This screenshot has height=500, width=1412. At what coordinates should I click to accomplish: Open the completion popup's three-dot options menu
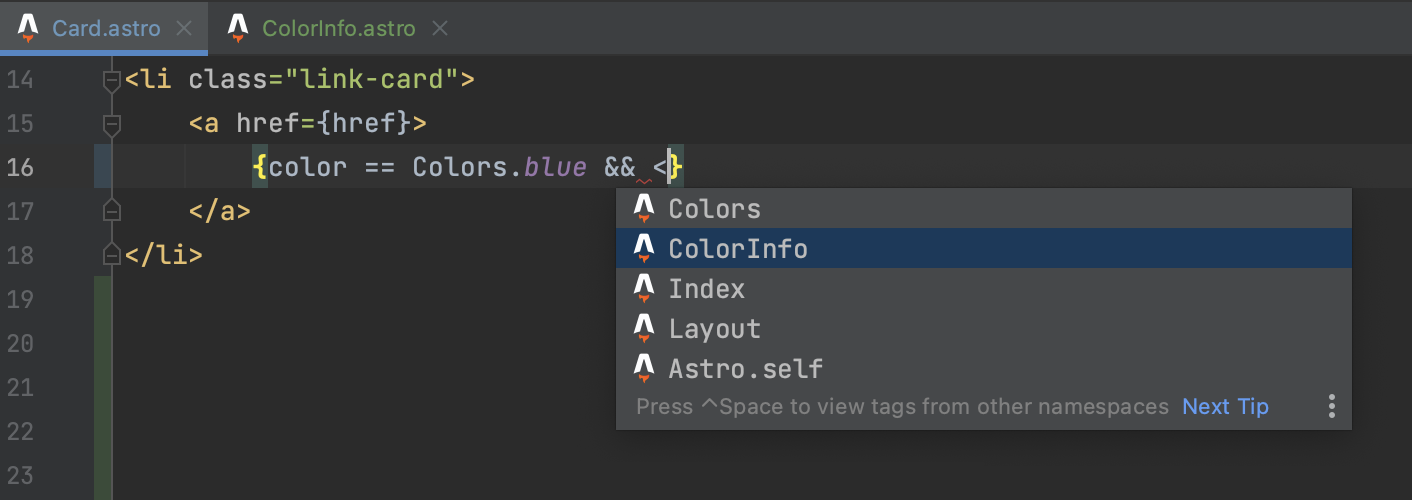point(1332,406)
